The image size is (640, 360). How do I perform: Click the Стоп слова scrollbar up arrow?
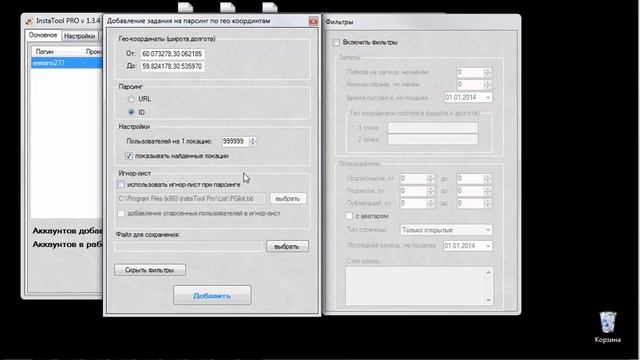489,272
